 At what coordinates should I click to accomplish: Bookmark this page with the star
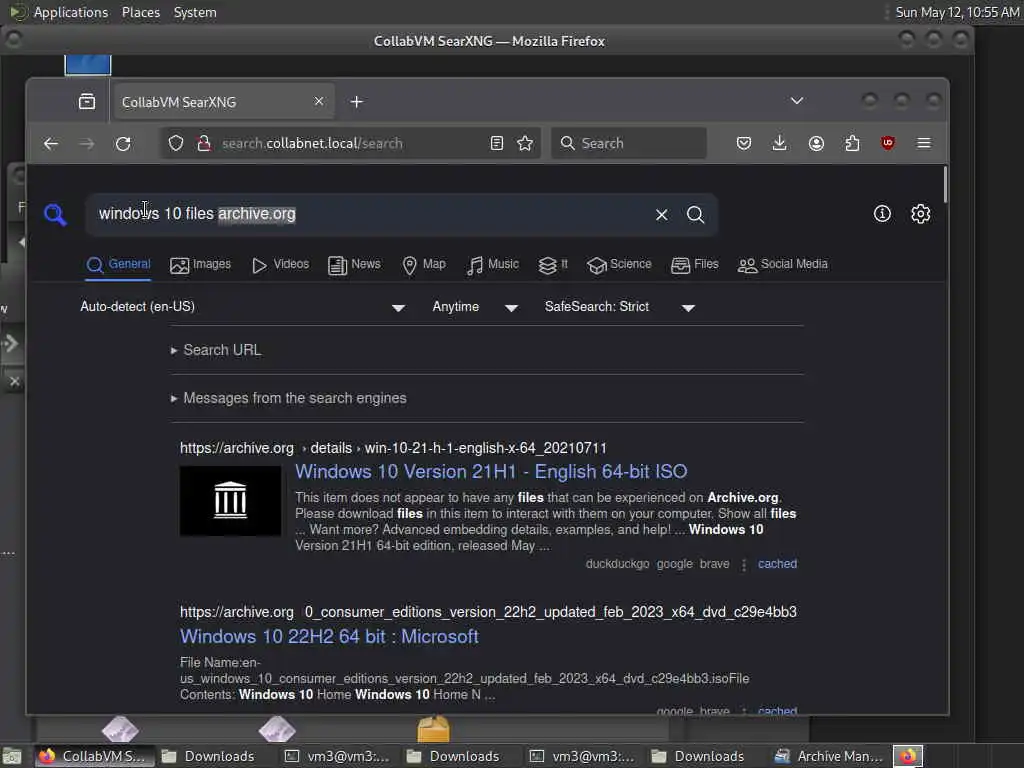[525, 143]
